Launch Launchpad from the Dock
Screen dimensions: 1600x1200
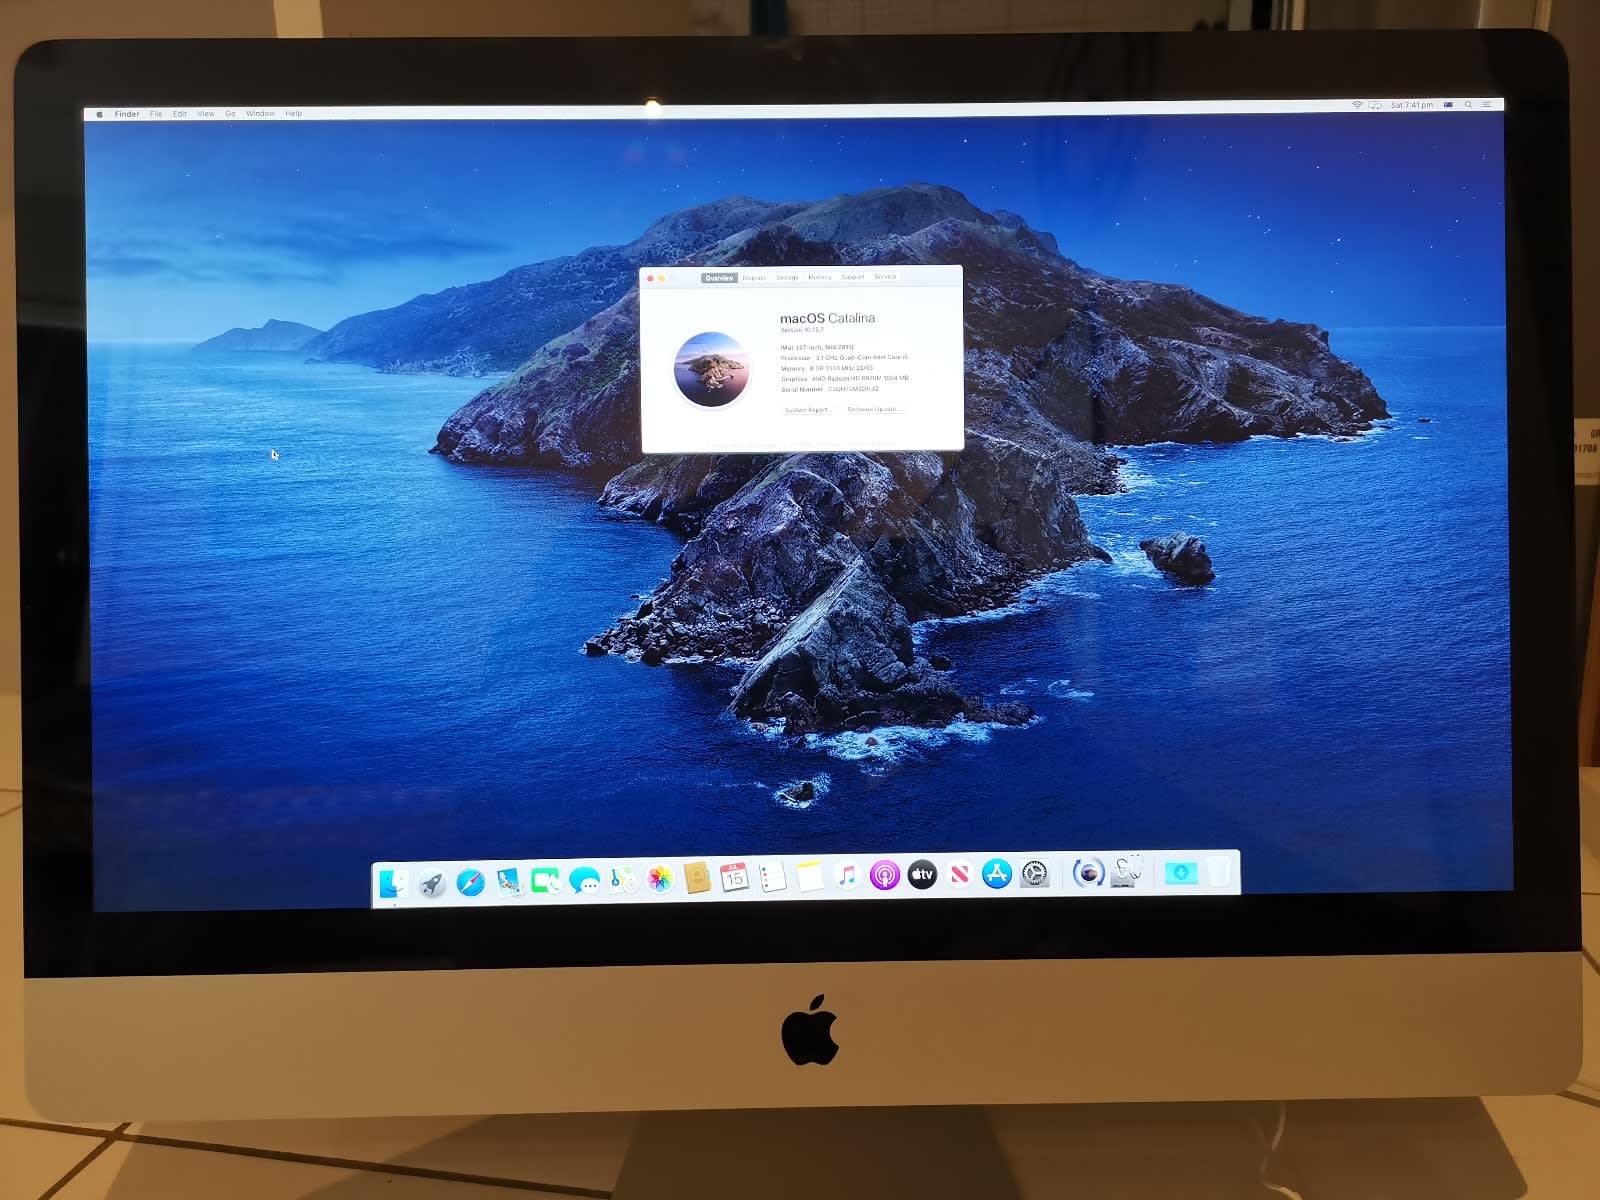coord(432,883)
